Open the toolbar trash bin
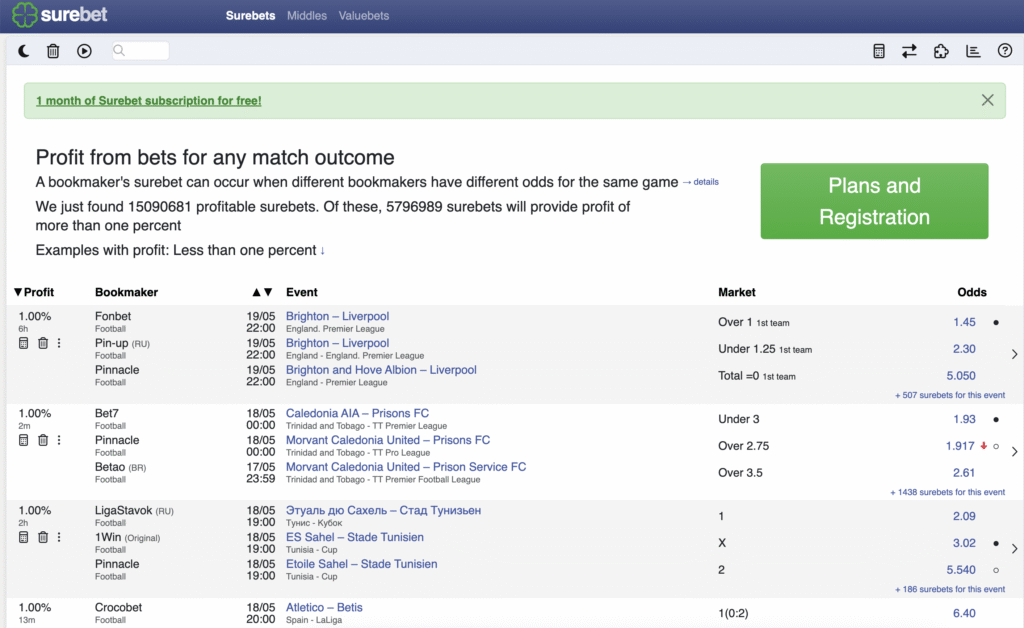 pos(53,51)
